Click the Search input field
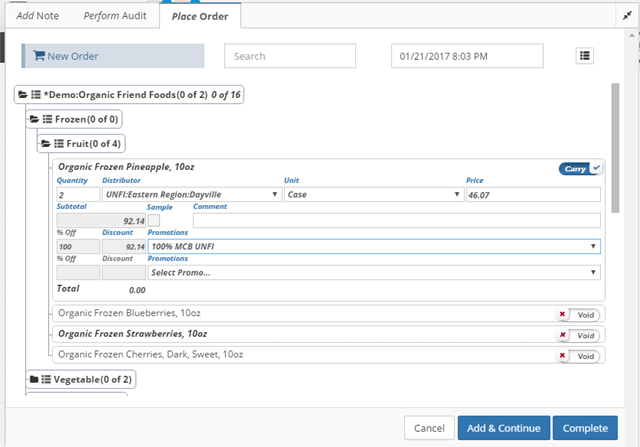Viewport: 640px width, 447px height. pyautogui.click(x=289, y=56)
